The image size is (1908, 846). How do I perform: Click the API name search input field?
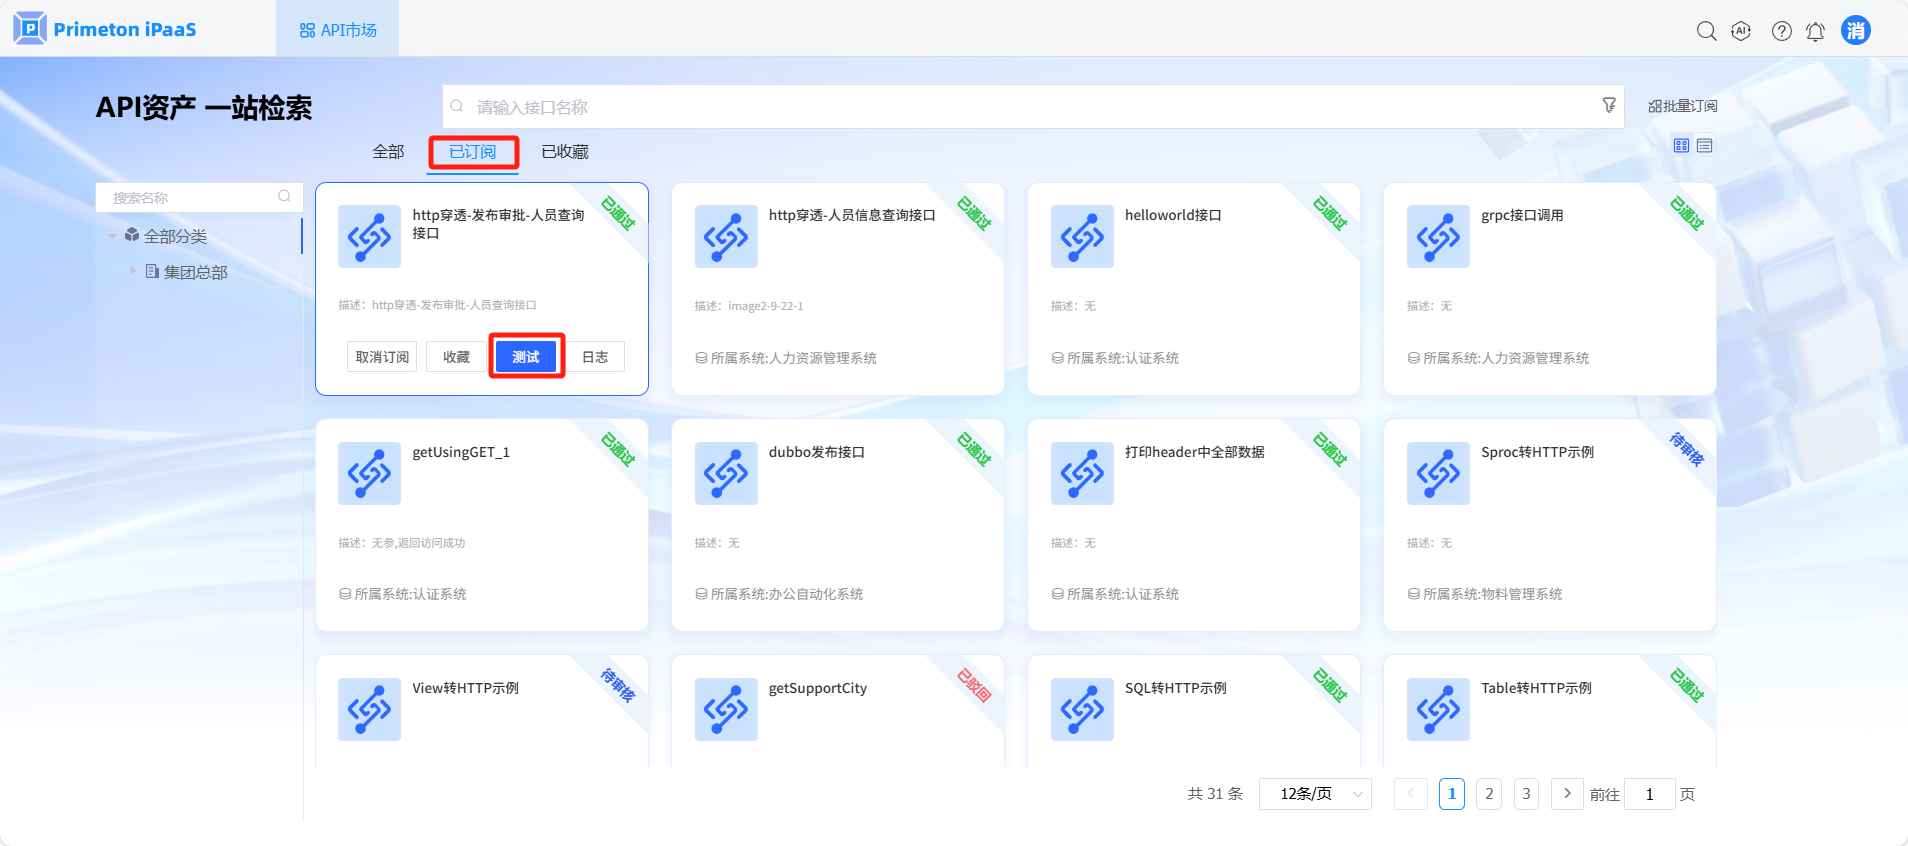click(1030, 107)
